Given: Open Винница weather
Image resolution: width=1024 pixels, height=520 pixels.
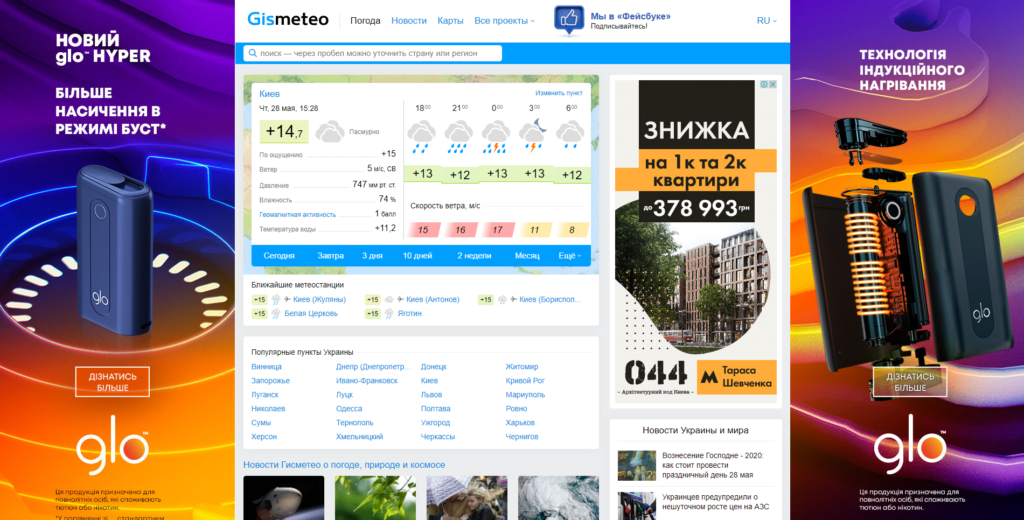Looking at the screenshot, I should (x=266, y=366).
